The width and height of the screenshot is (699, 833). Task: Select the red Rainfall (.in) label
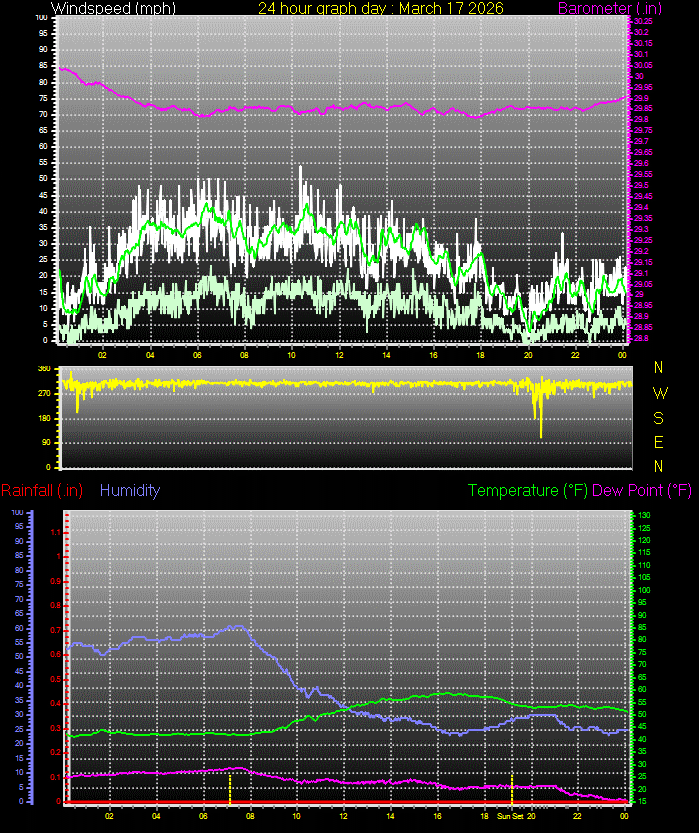pos(42,491)
